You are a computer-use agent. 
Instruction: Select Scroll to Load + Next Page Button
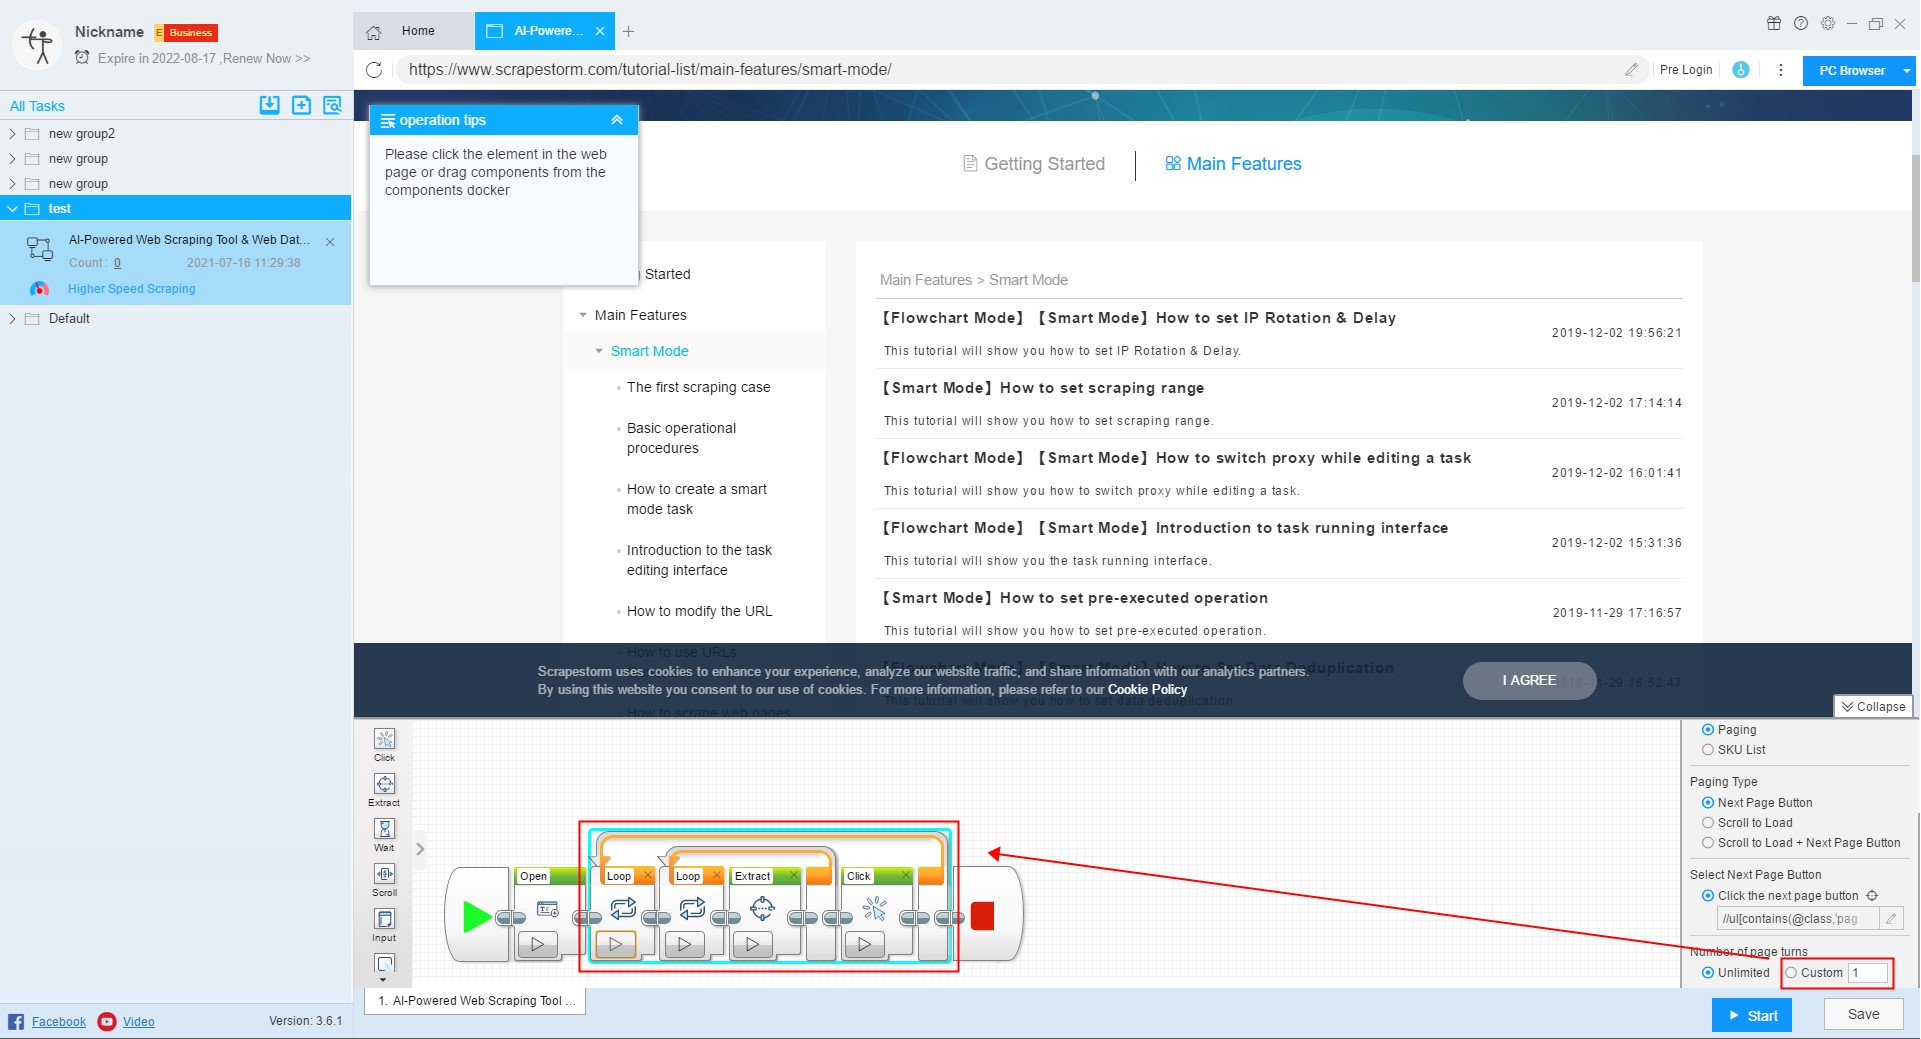[1708, 843]
